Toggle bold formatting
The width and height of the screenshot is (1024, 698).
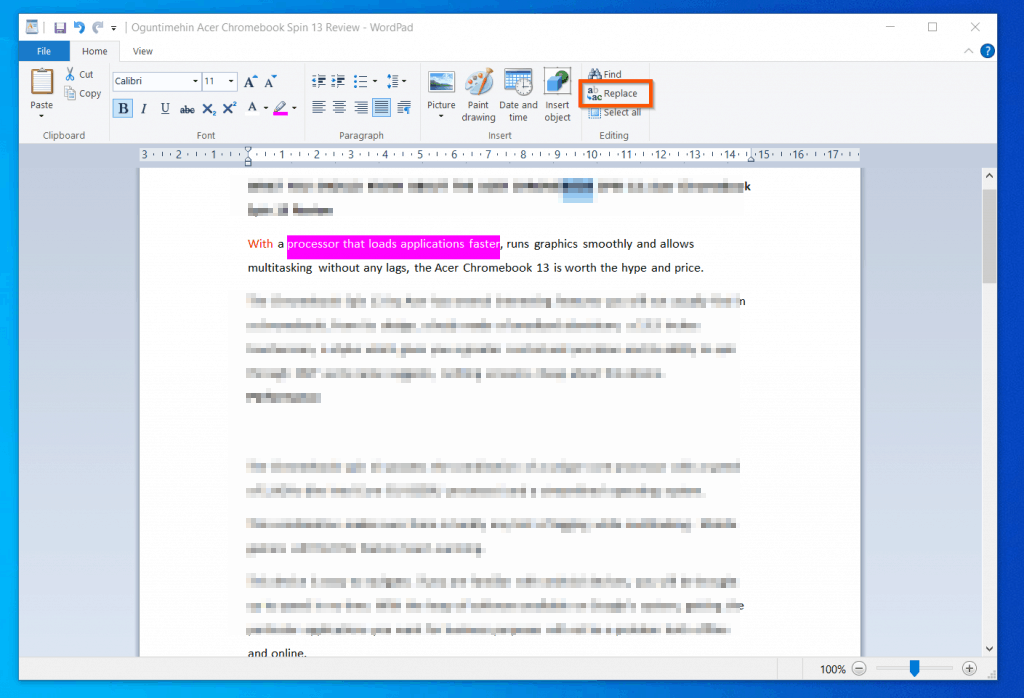(x=122, y=107)
